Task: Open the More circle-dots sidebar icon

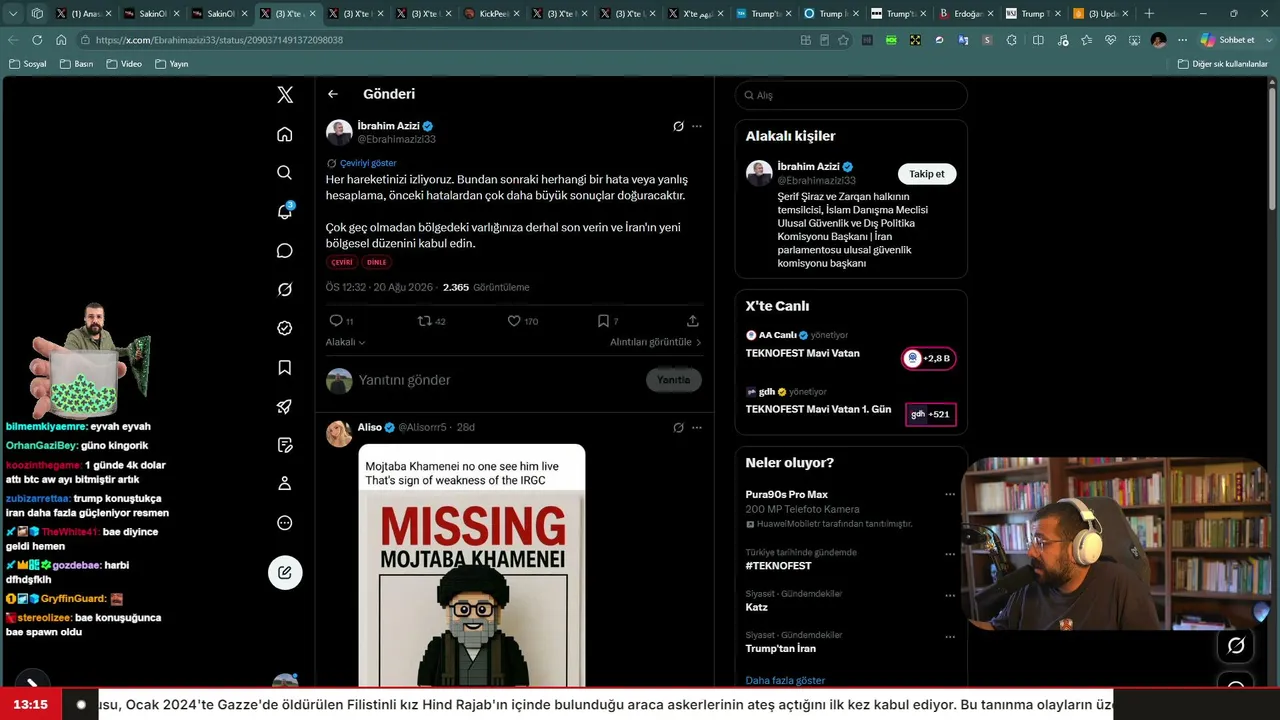Action: pyautogui.click(x=285, y=523)
